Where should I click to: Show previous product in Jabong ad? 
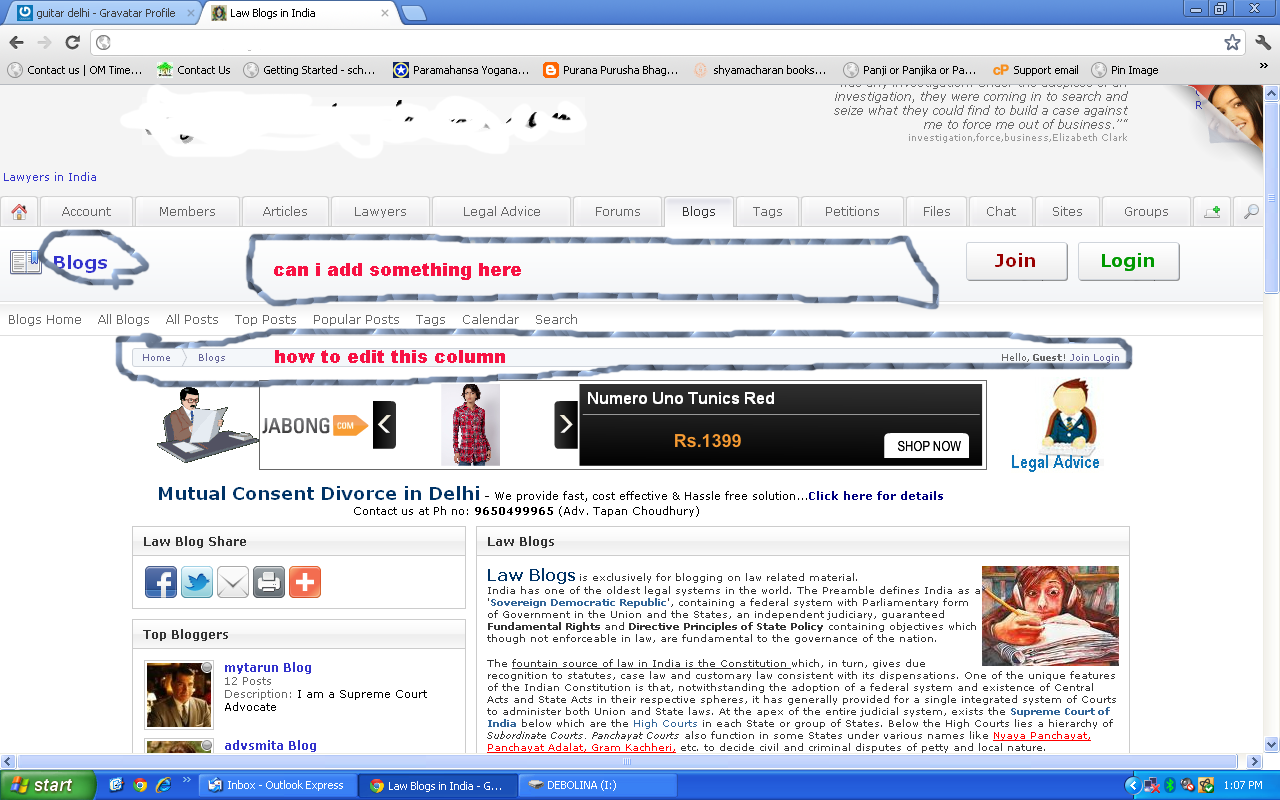point(385,425)
